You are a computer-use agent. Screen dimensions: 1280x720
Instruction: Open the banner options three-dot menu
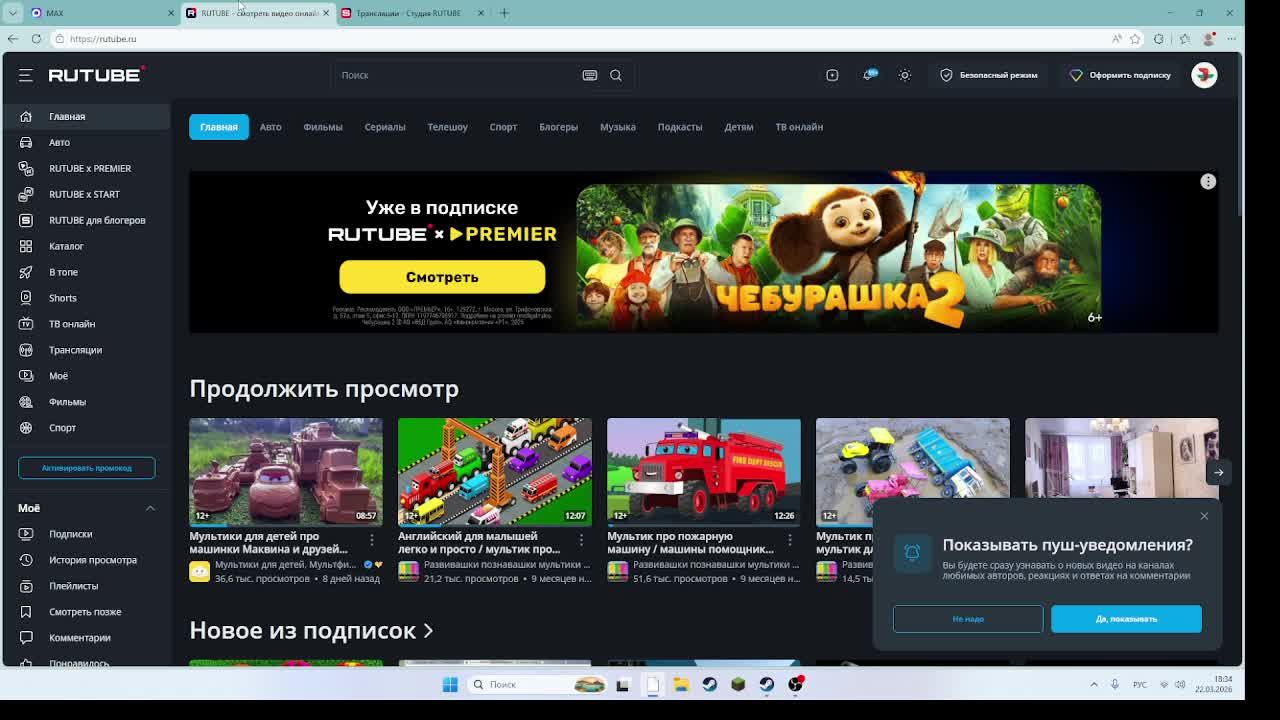(1208, 181)
